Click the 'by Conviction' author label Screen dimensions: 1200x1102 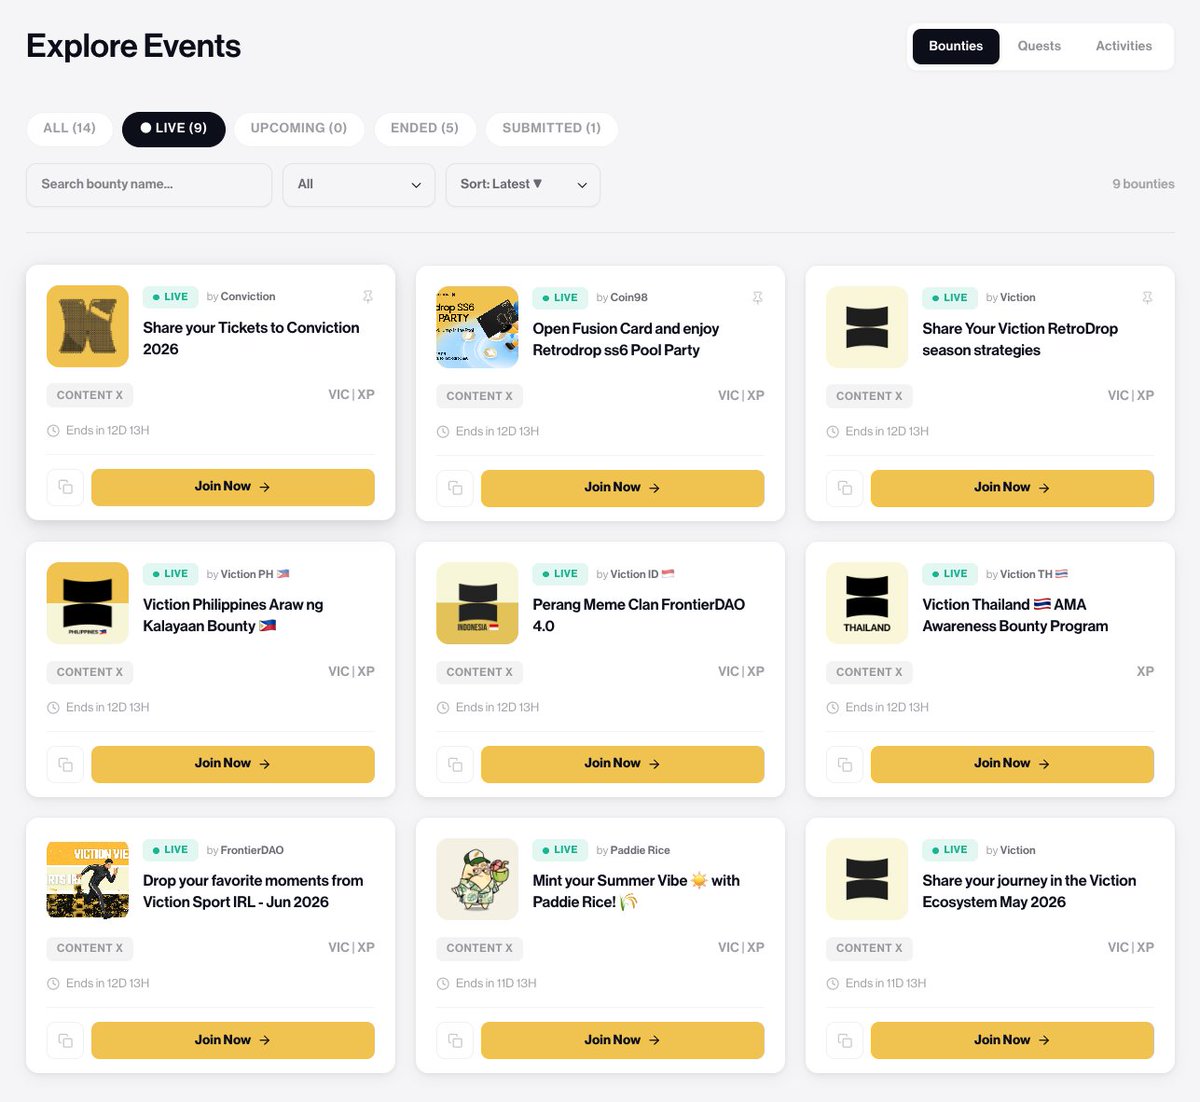pyautogui.click(x=241, y=296)
